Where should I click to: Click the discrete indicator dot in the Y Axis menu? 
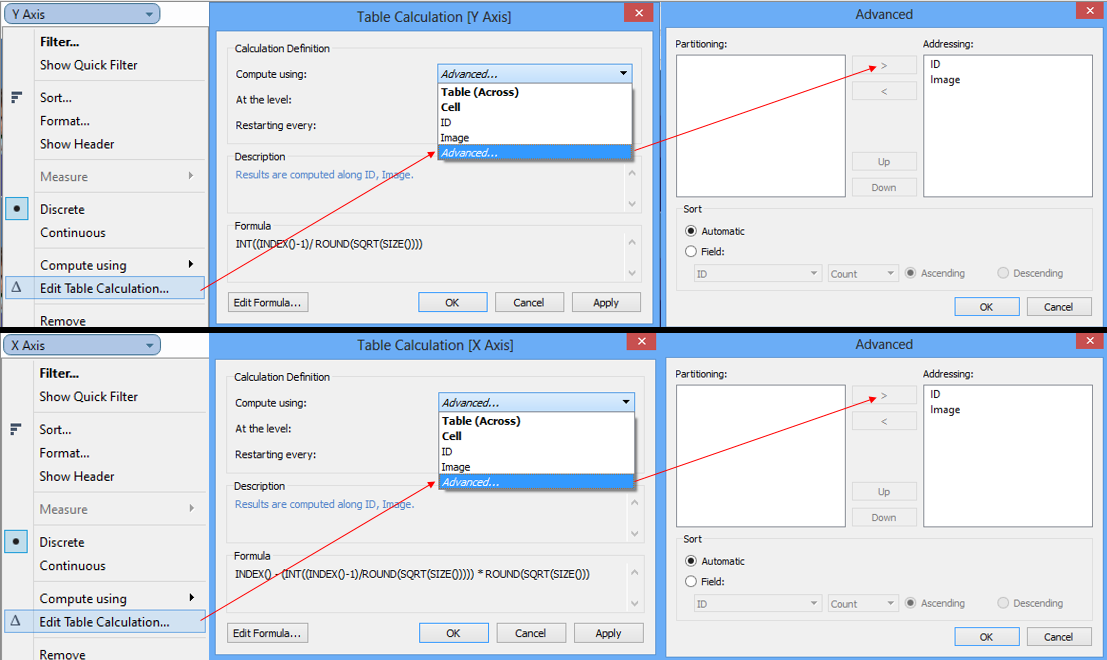click(x=16, y=208)
